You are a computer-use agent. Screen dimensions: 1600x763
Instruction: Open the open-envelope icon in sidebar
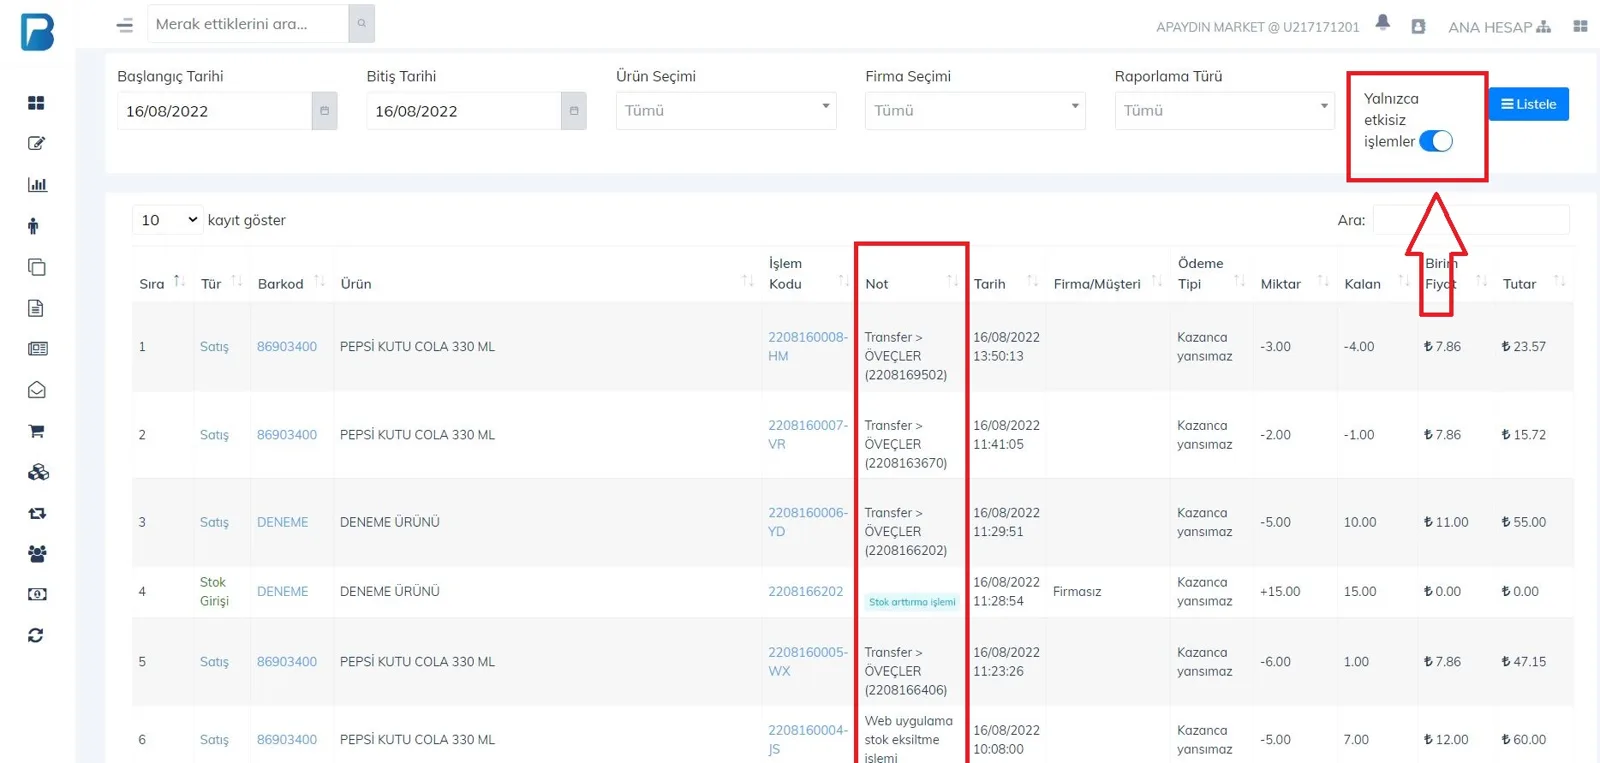(x=37, y=390)
